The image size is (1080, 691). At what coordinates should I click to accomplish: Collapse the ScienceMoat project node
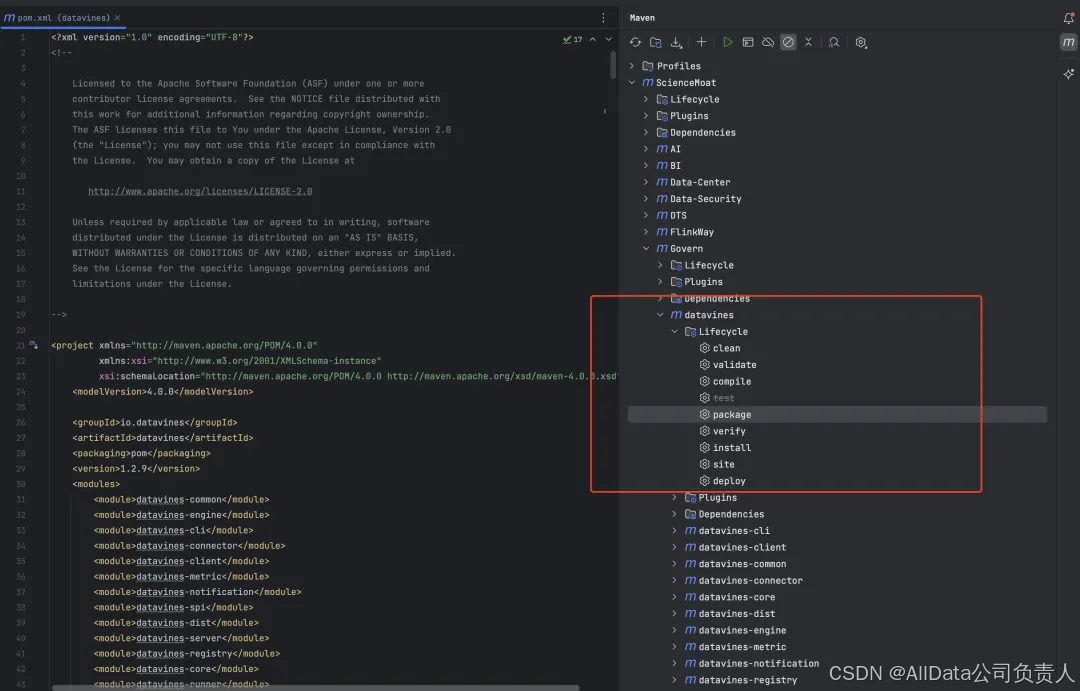(x=632, y=83)
